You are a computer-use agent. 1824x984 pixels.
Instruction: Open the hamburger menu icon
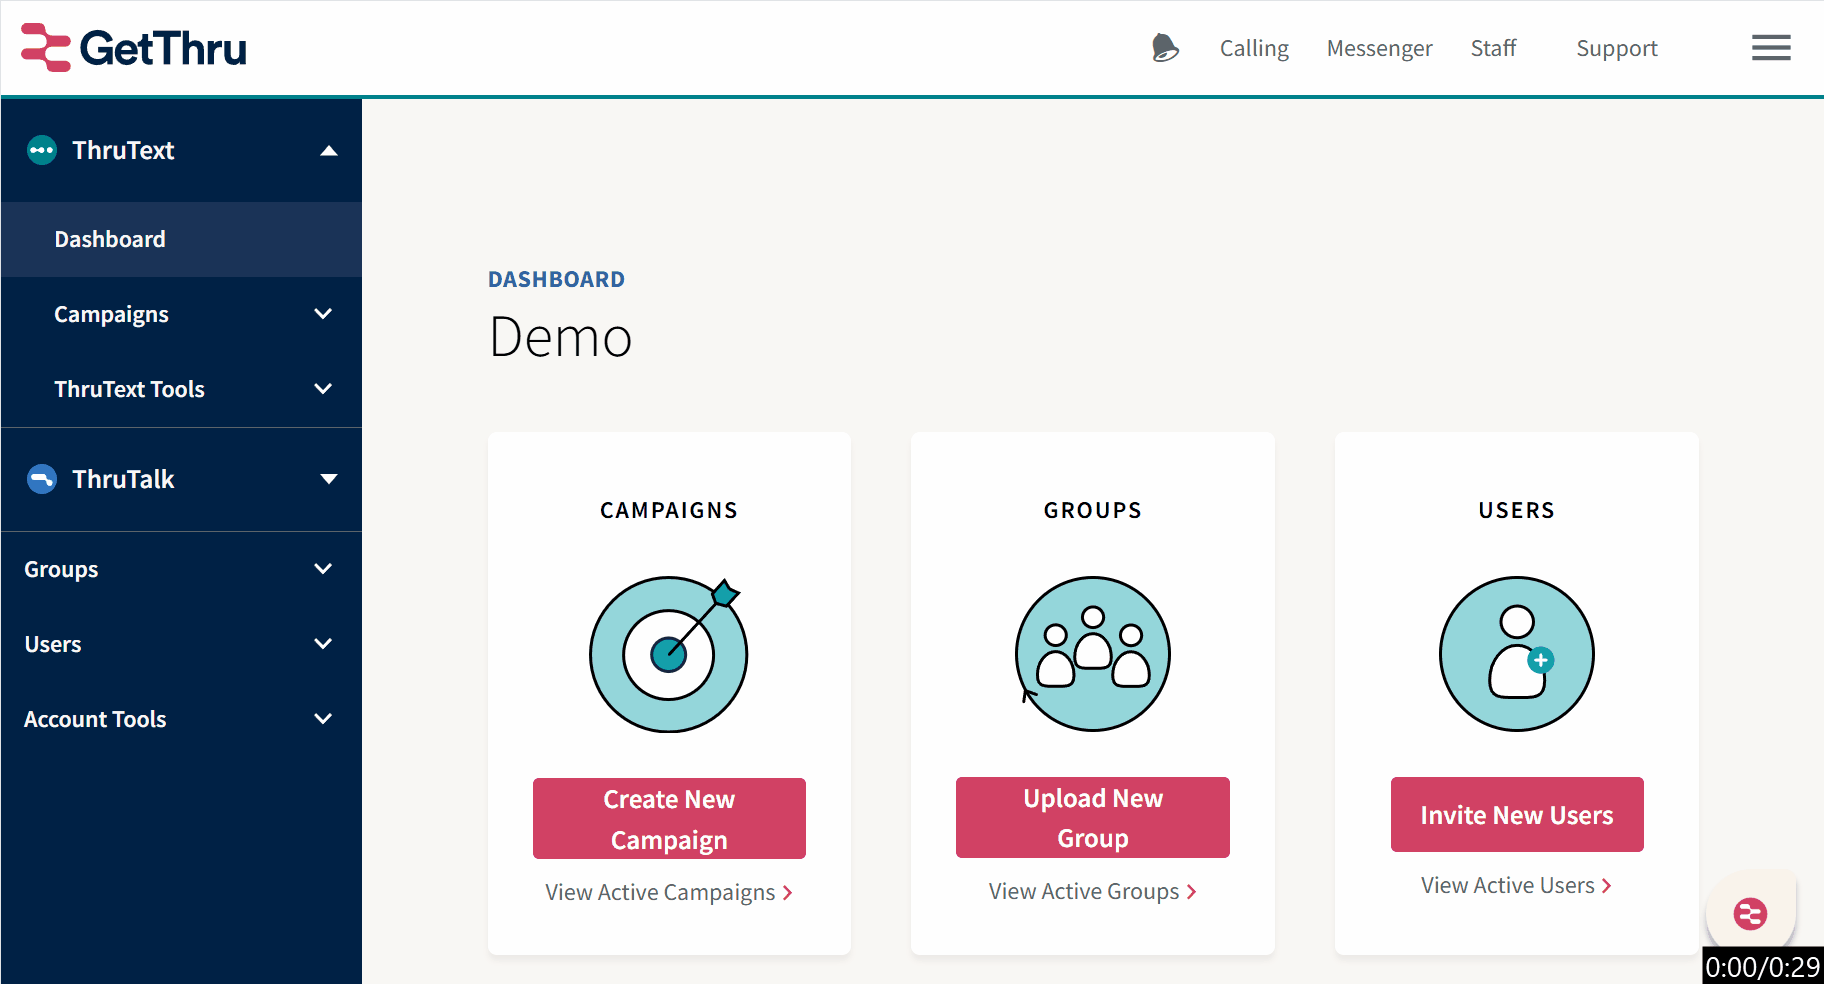[1771, 48]
